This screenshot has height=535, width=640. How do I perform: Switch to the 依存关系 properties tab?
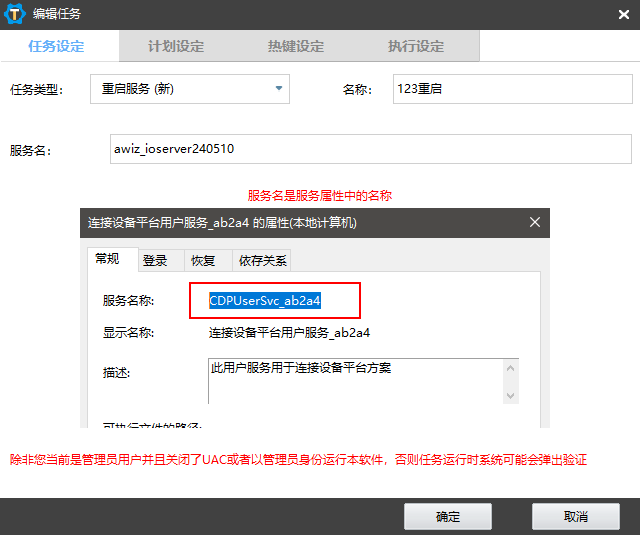coord(262,260)
